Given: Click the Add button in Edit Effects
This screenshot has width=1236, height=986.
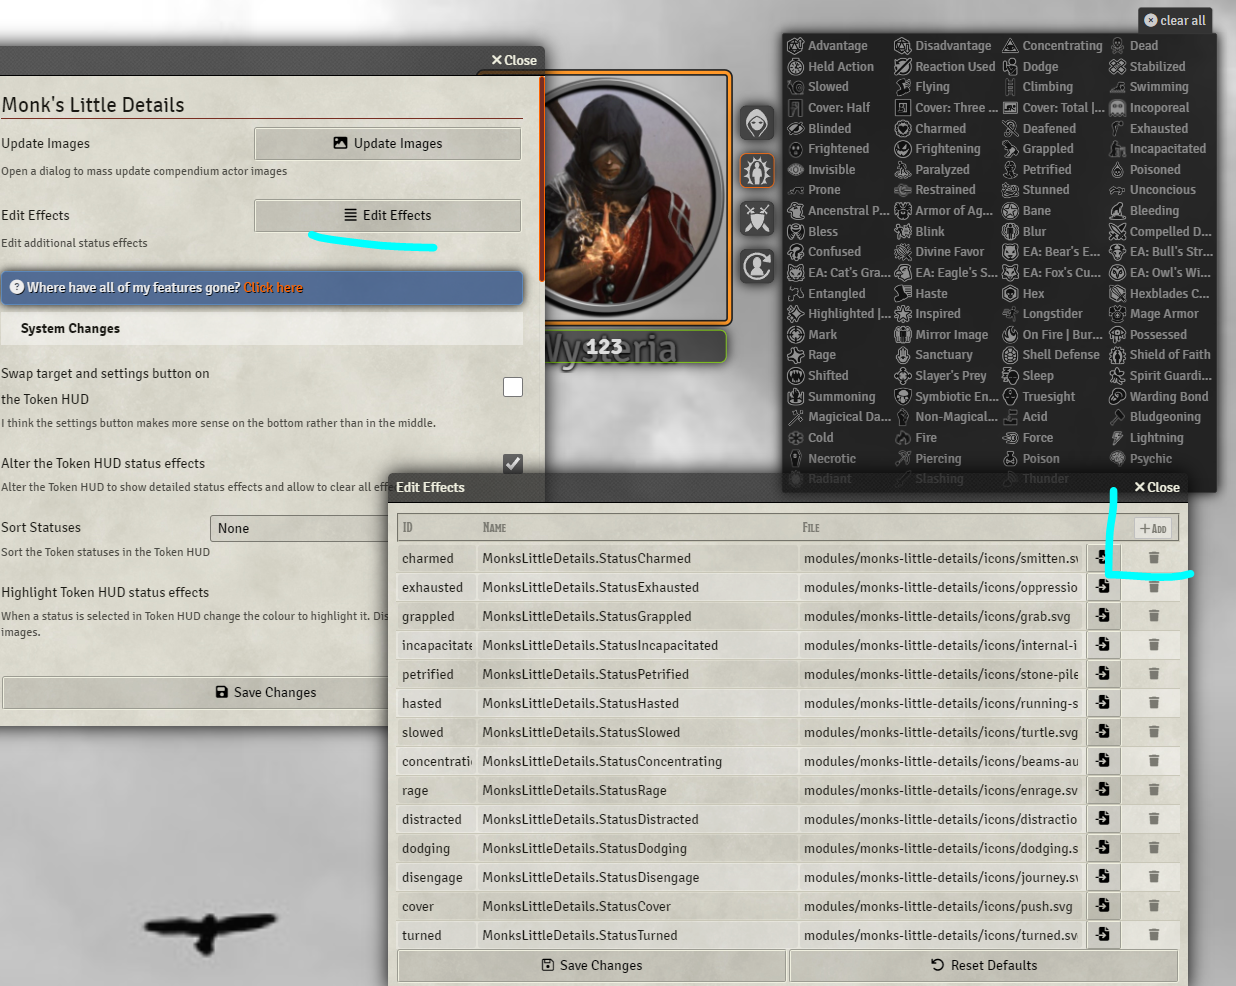Looking at the screenshot, I should point(1154,528).
